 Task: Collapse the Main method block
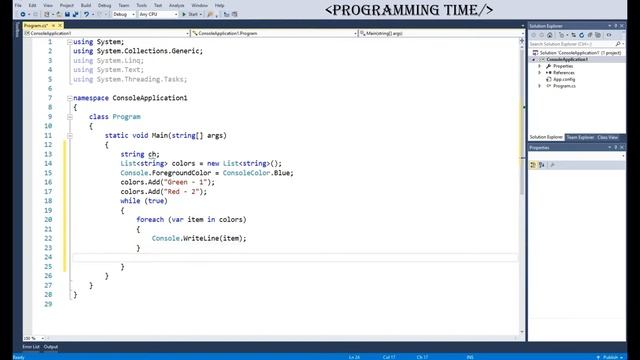pos(70,136)
